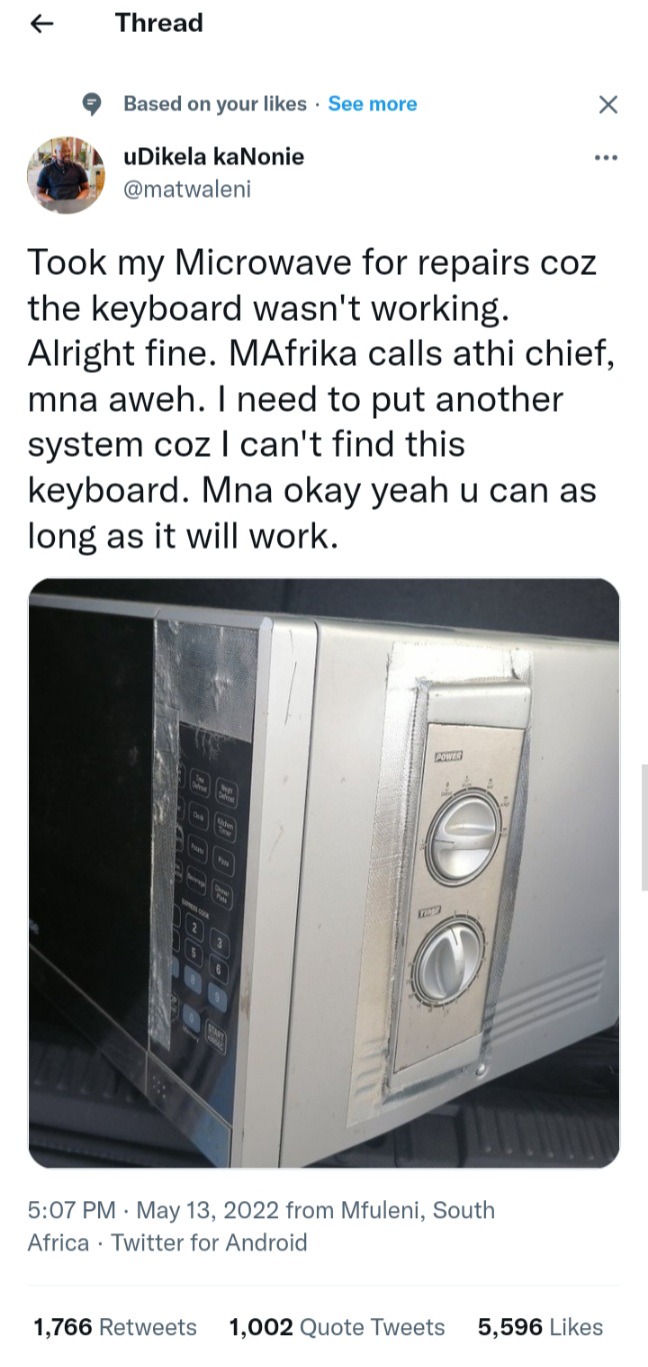Open the three-dot tweet options menu
This screenshot has width=648, height=1367.
pyautogui.click(x=606, y=158)
